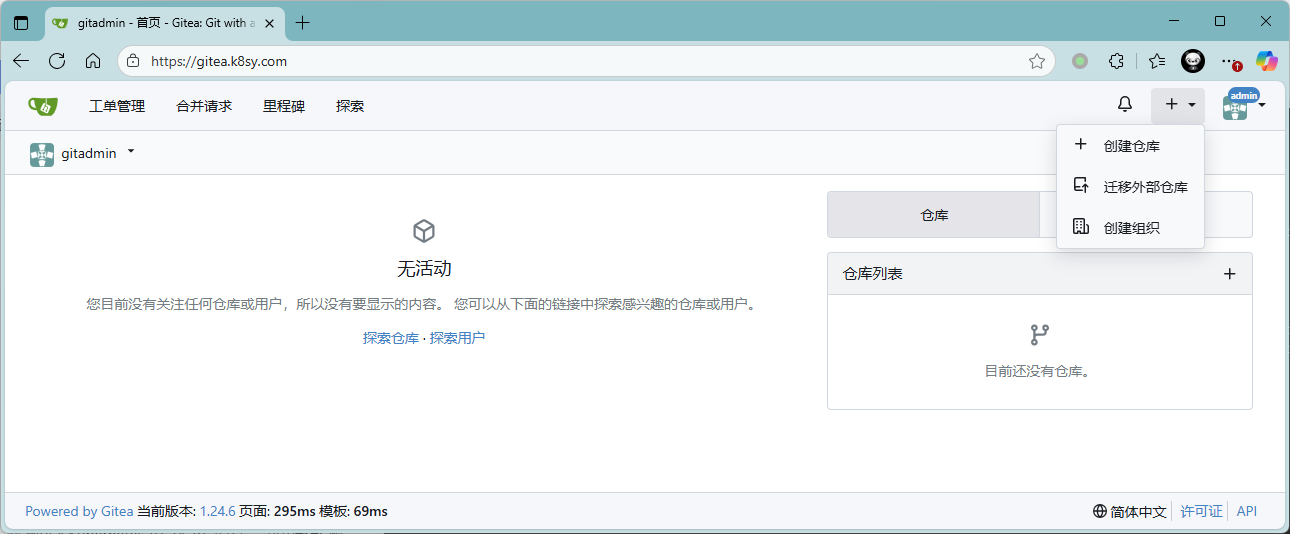Choose 迁移外部仓库 menu entry
This screenshot has width=1290, height=534.
[x=1145, y=187]
